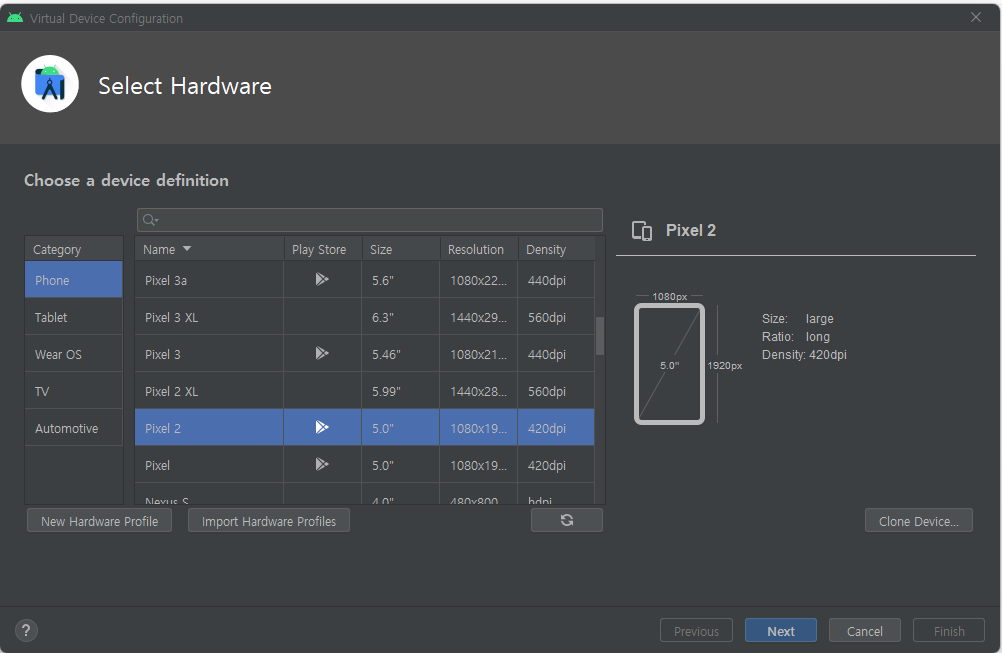Click the 1440x29... resolution cell
Screen dimensions: 1002x653
(478, 318)
